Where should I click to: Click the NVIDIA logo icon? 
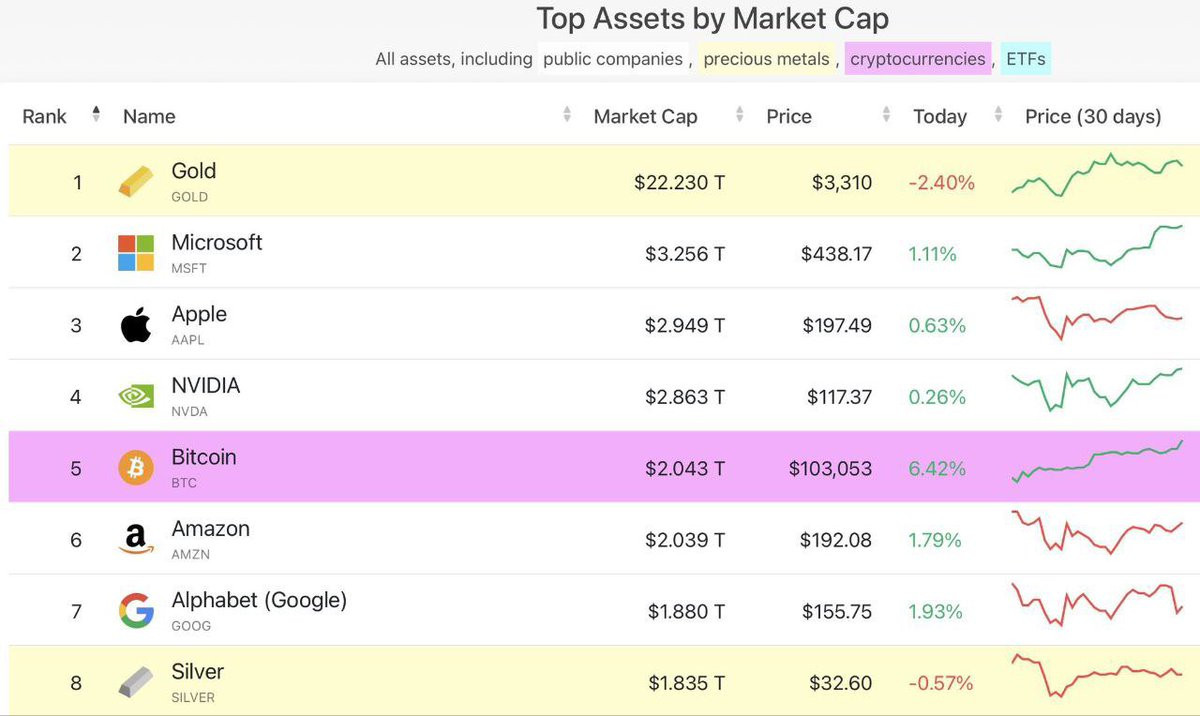(136, 397)
